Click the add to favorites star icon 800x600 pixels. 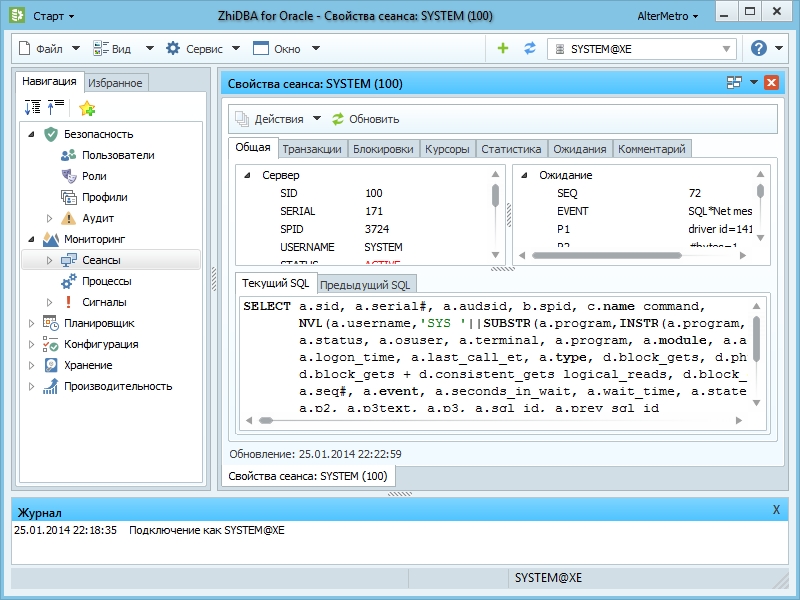[87, 108]
